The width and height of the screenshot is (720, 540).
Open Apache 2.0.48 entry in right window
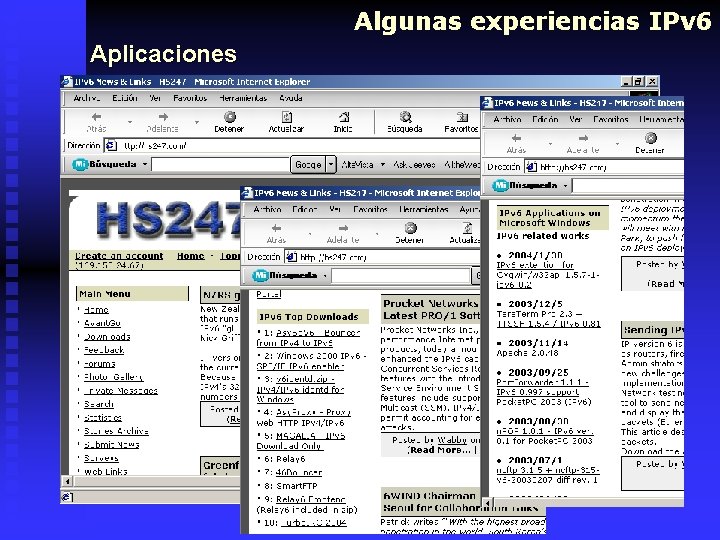(527, 353)
